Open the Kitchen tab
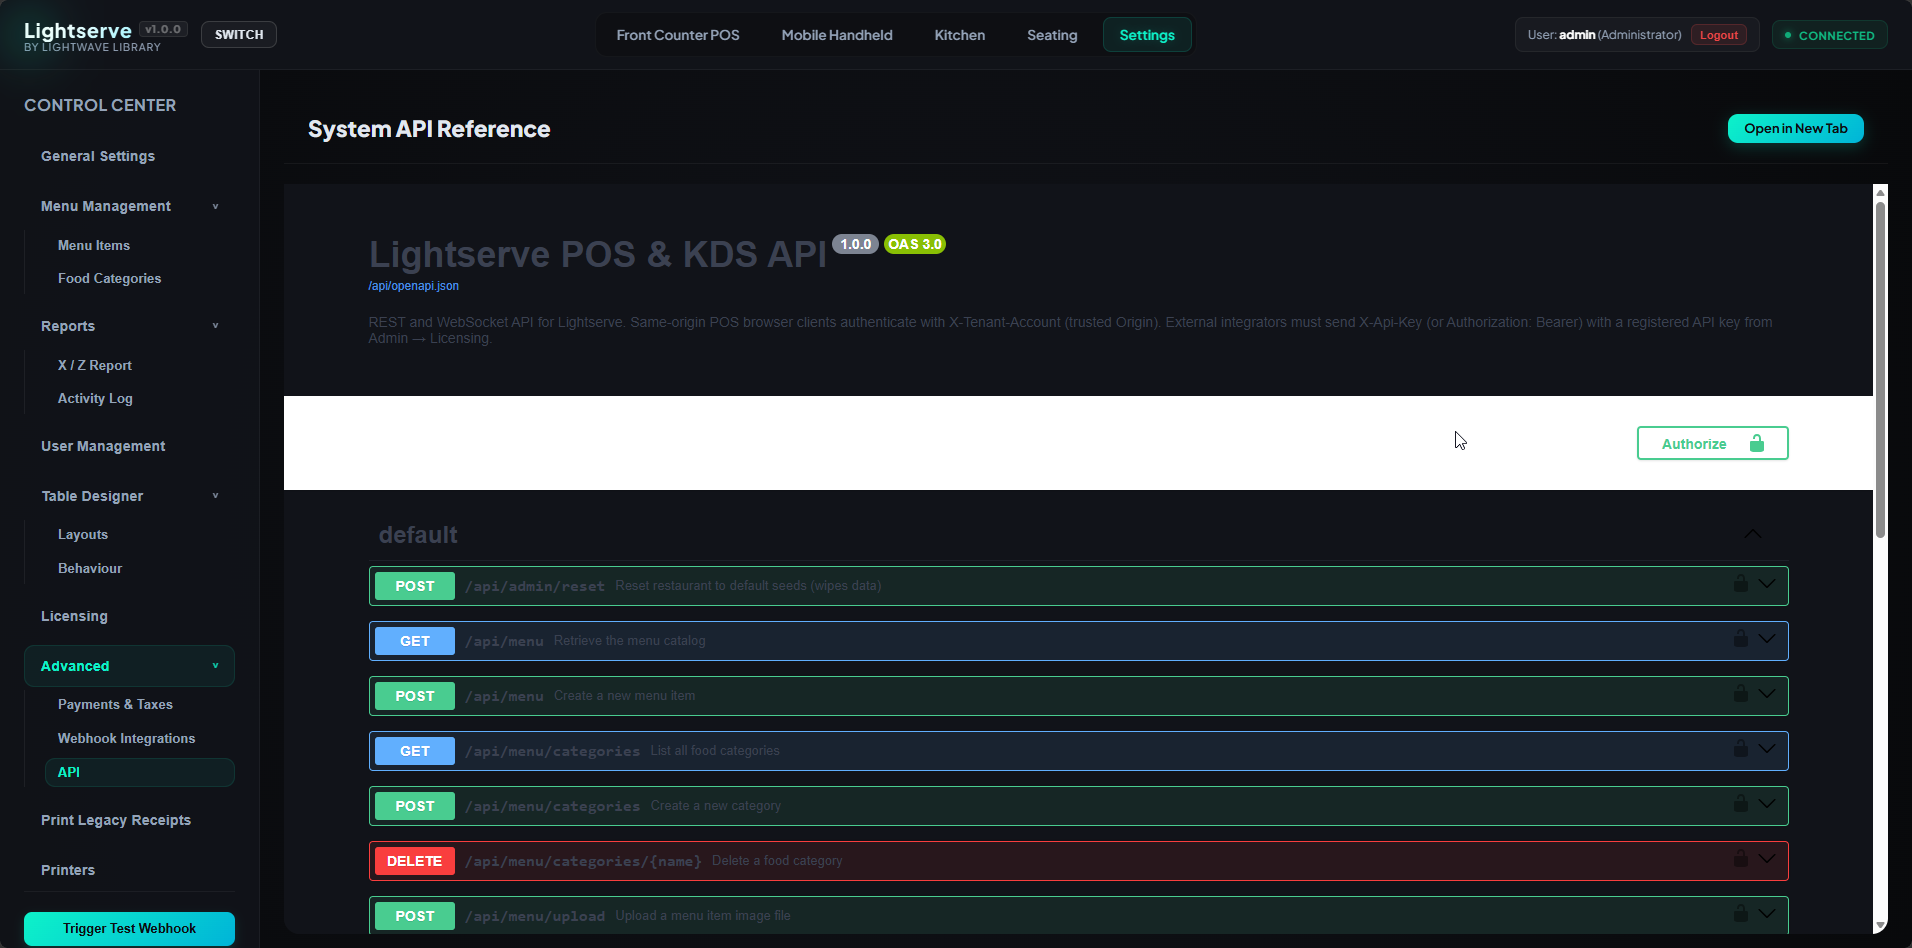 pos(960,35)
